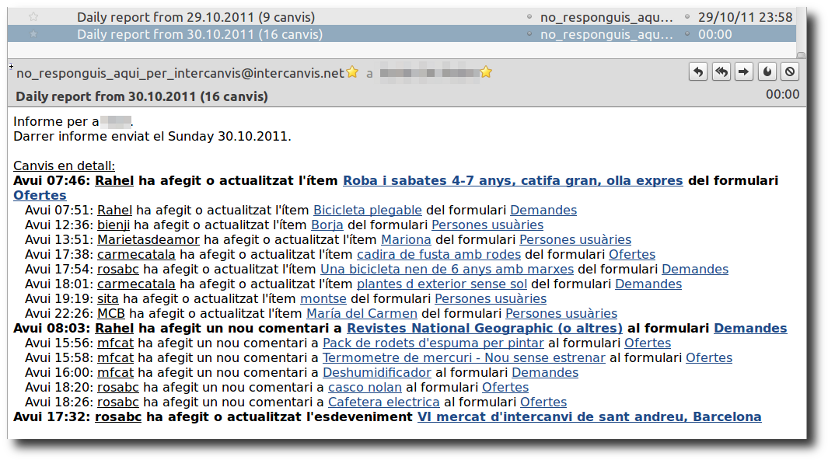Toggle star on 29.10.2011 daily report row
The width and height of the screenshot is (830, 462).
[x=34, y=17]
